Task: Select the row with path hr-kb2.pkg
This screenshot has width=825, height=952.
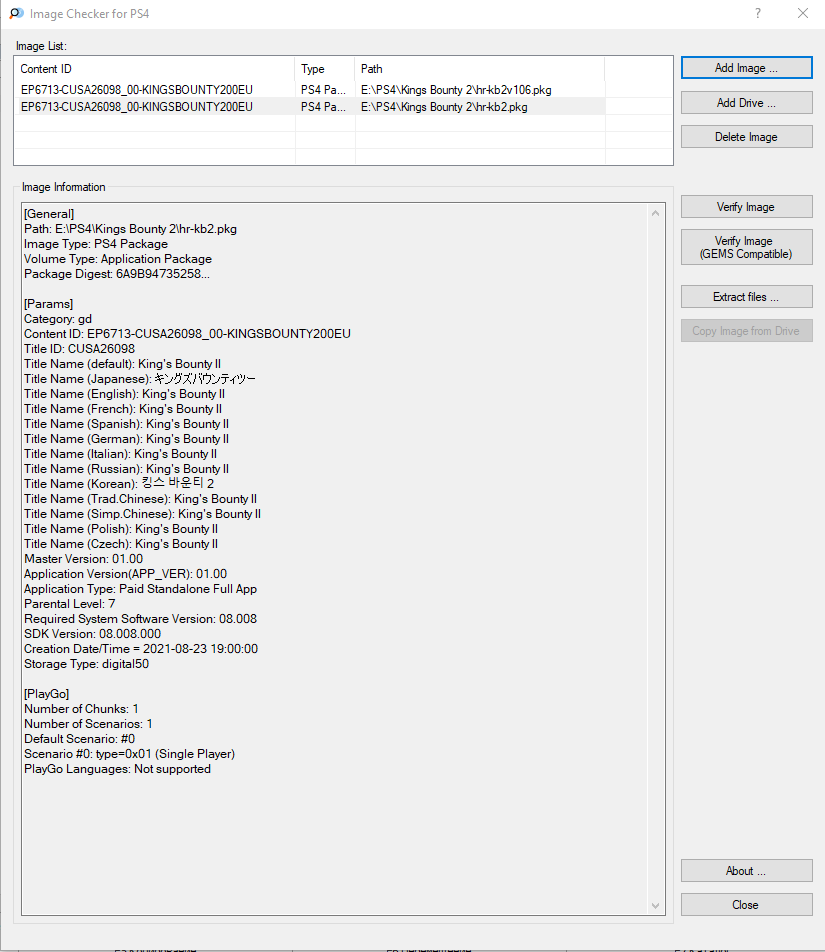Action: tap(310, 107)
